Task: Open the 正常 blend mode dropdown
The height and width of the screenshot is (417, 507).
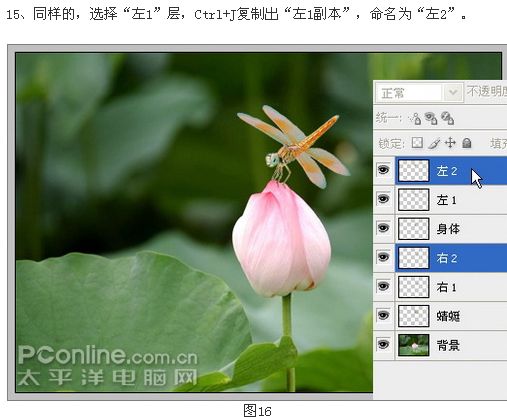Action: [x=419, y=92]
